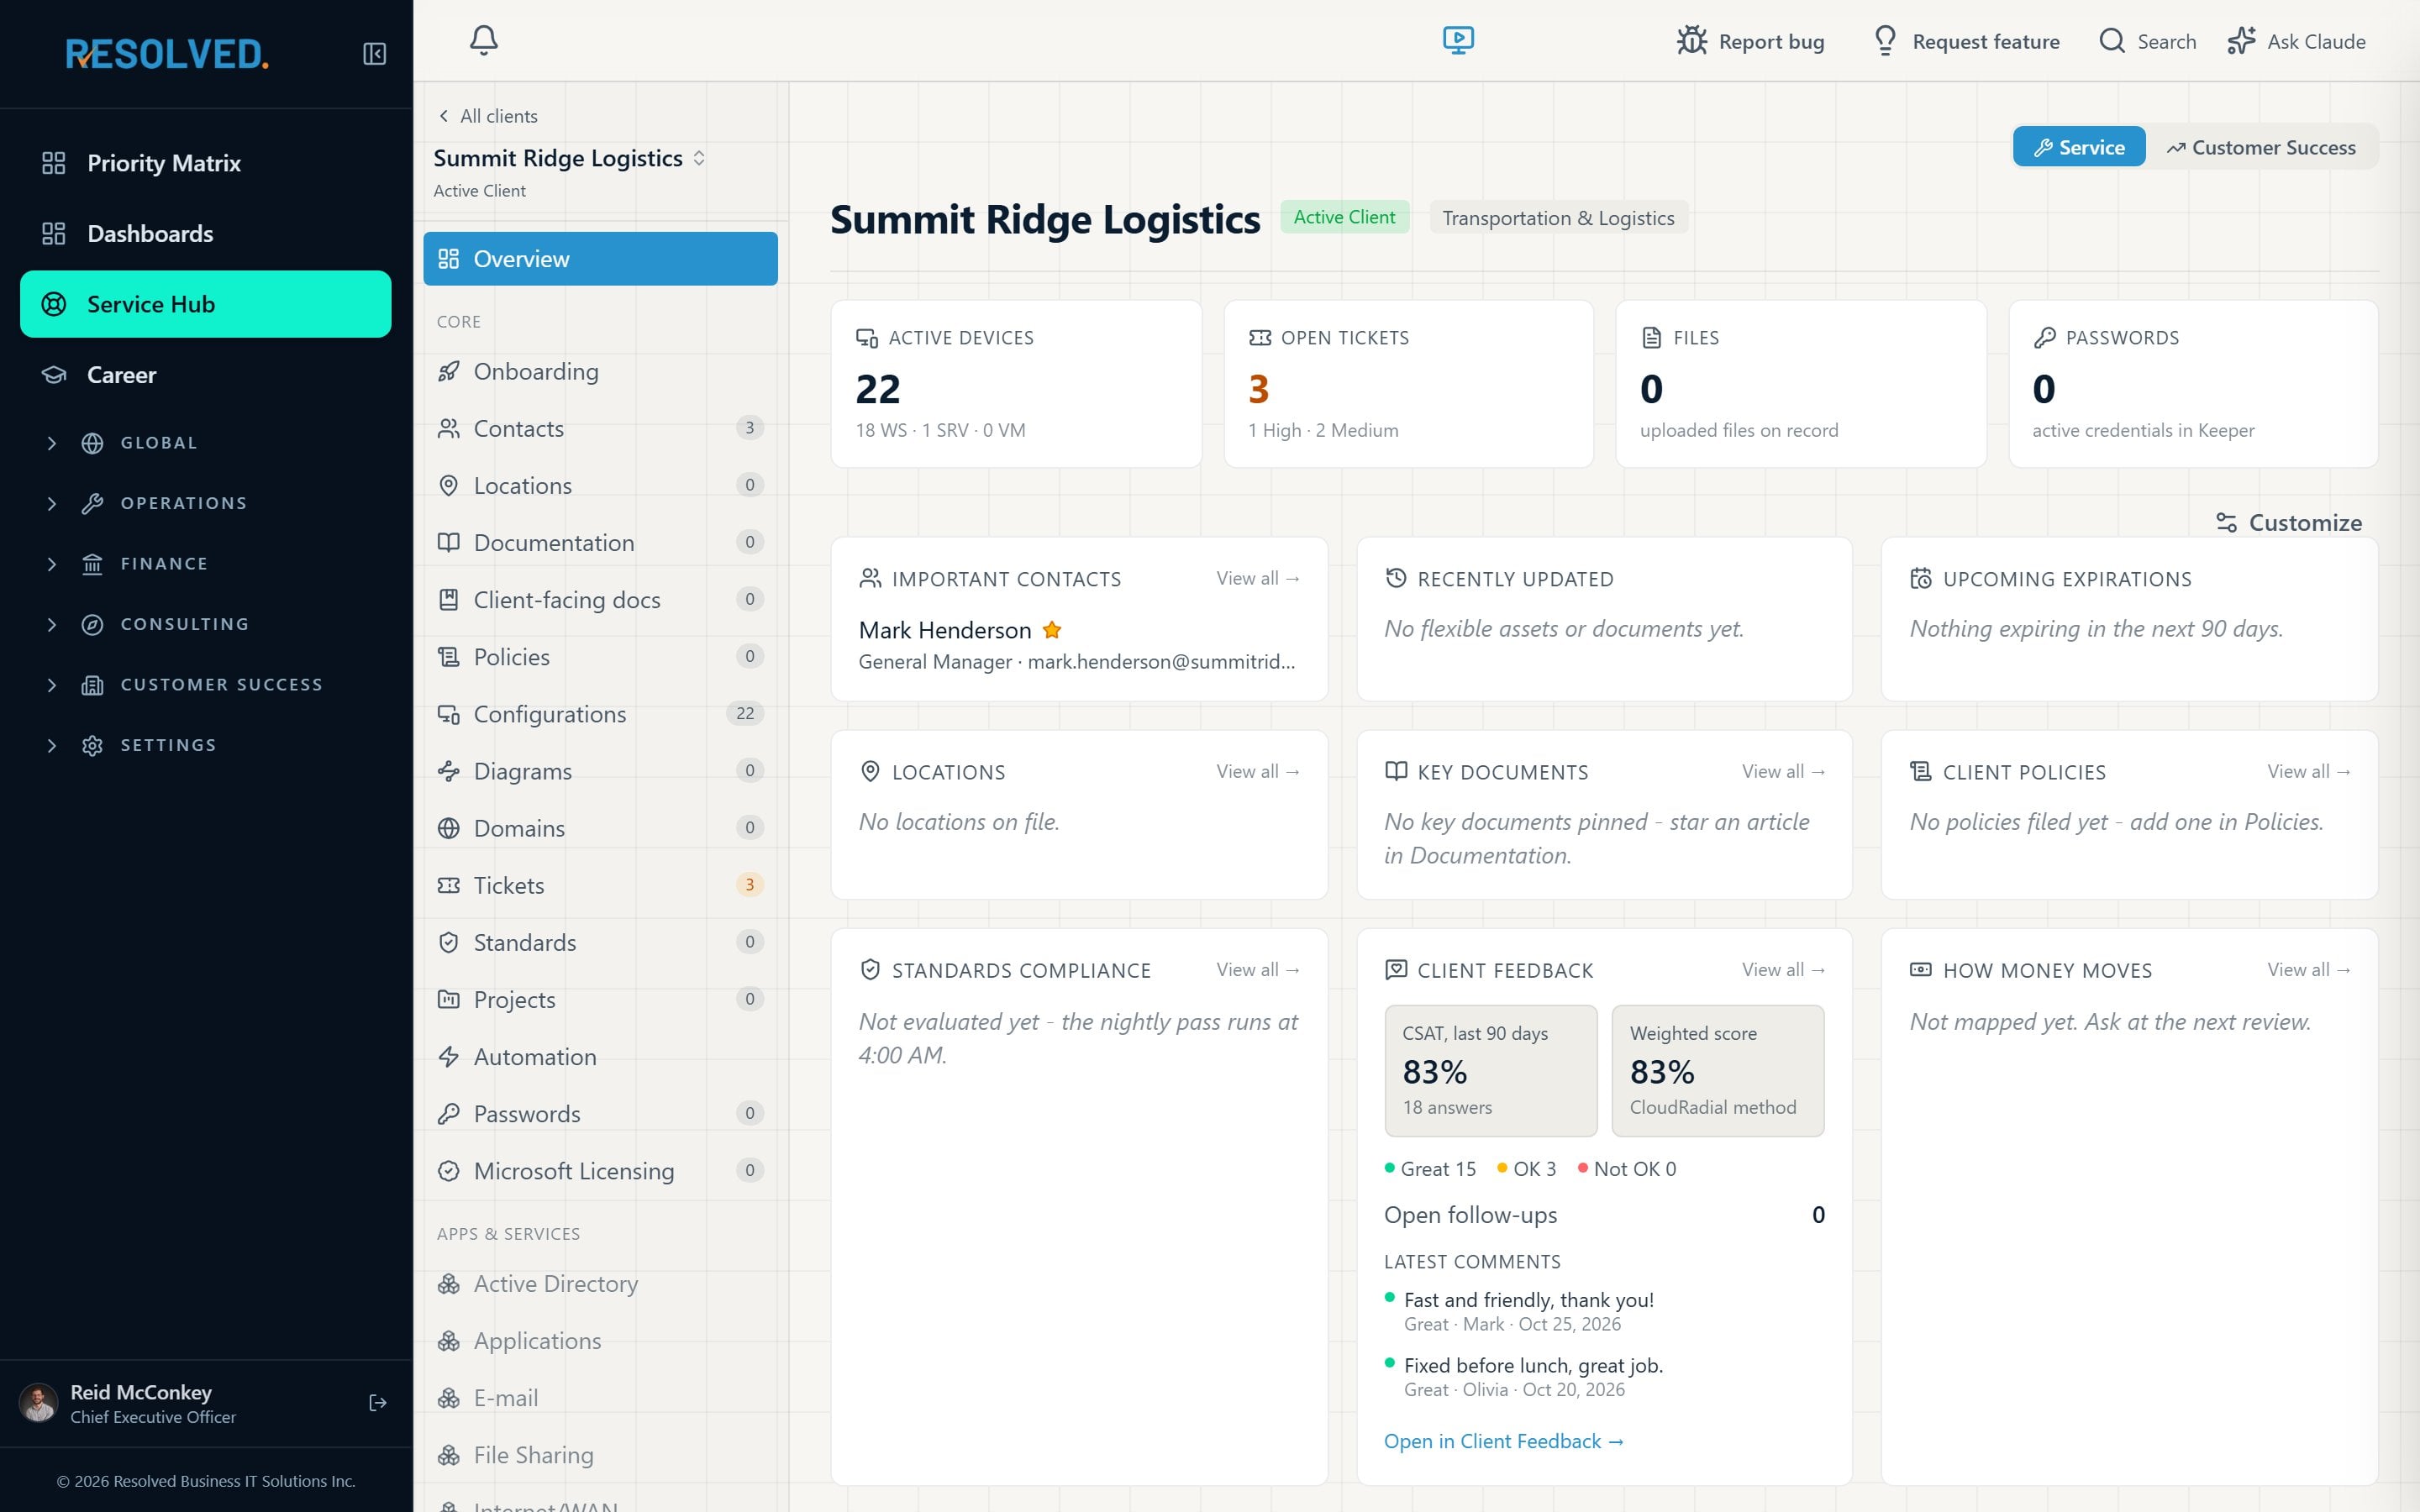
Task: Open Search from the top bar
Action: pos(2147,41)
